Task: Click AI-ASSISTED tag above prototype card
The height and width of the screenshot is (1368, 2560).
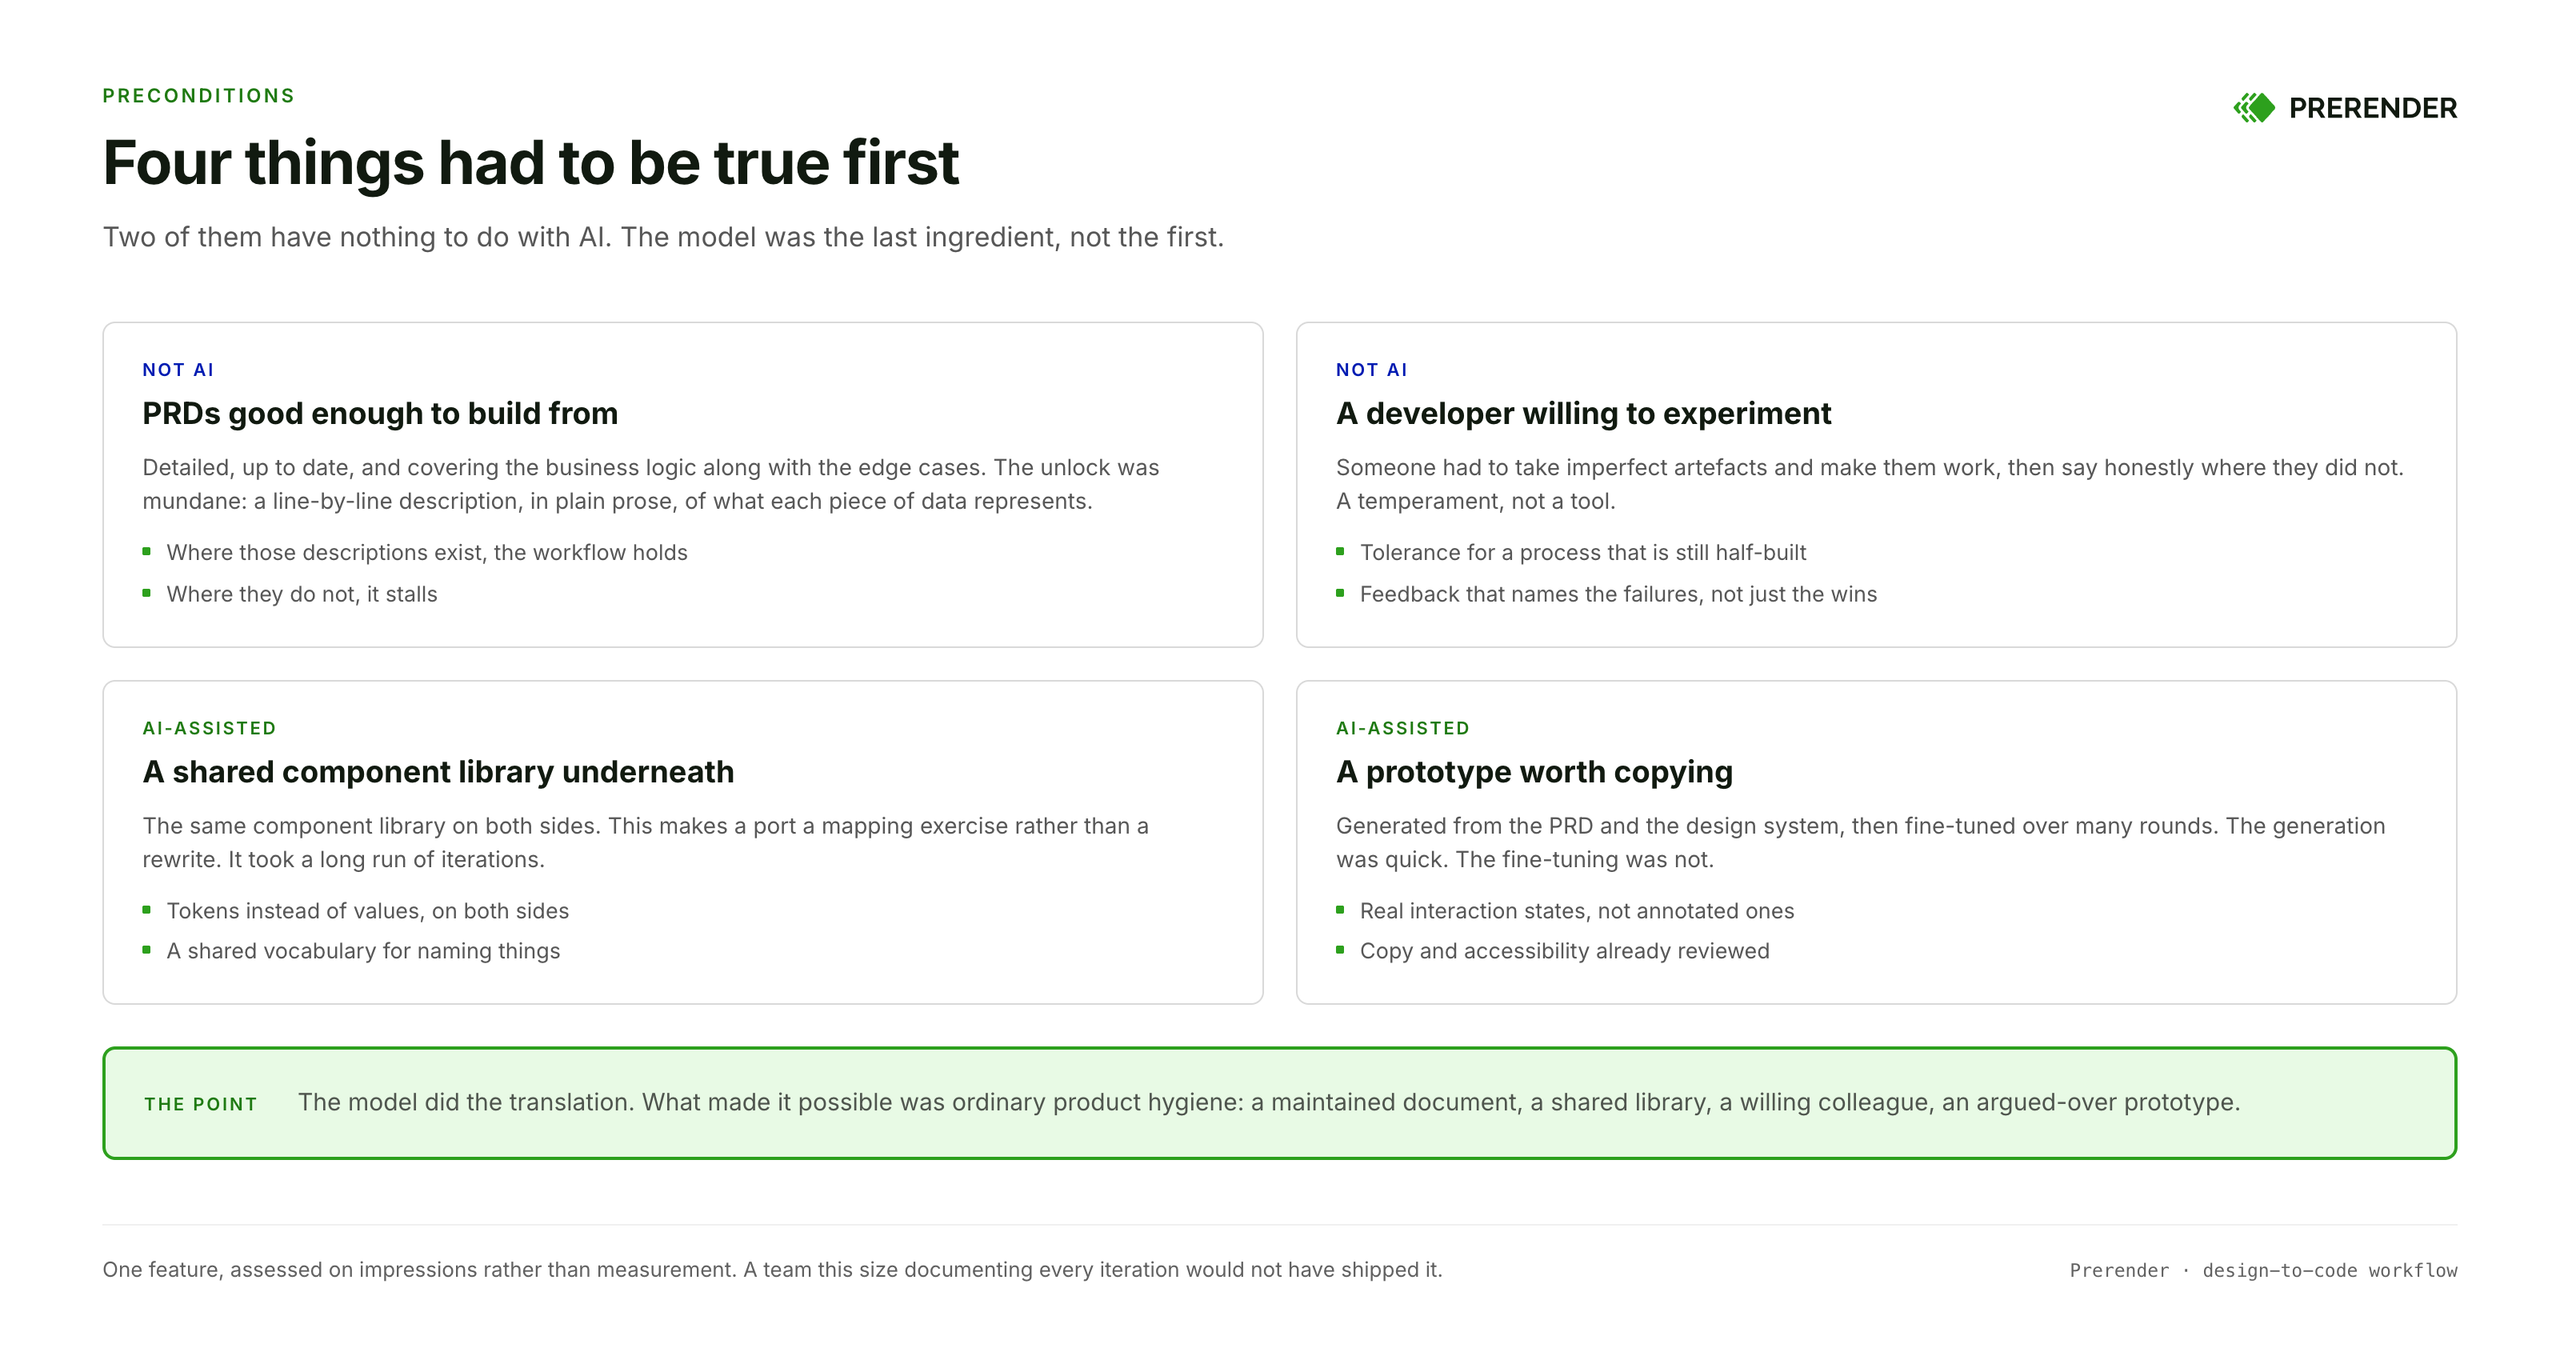Action: click(1403, 728)
